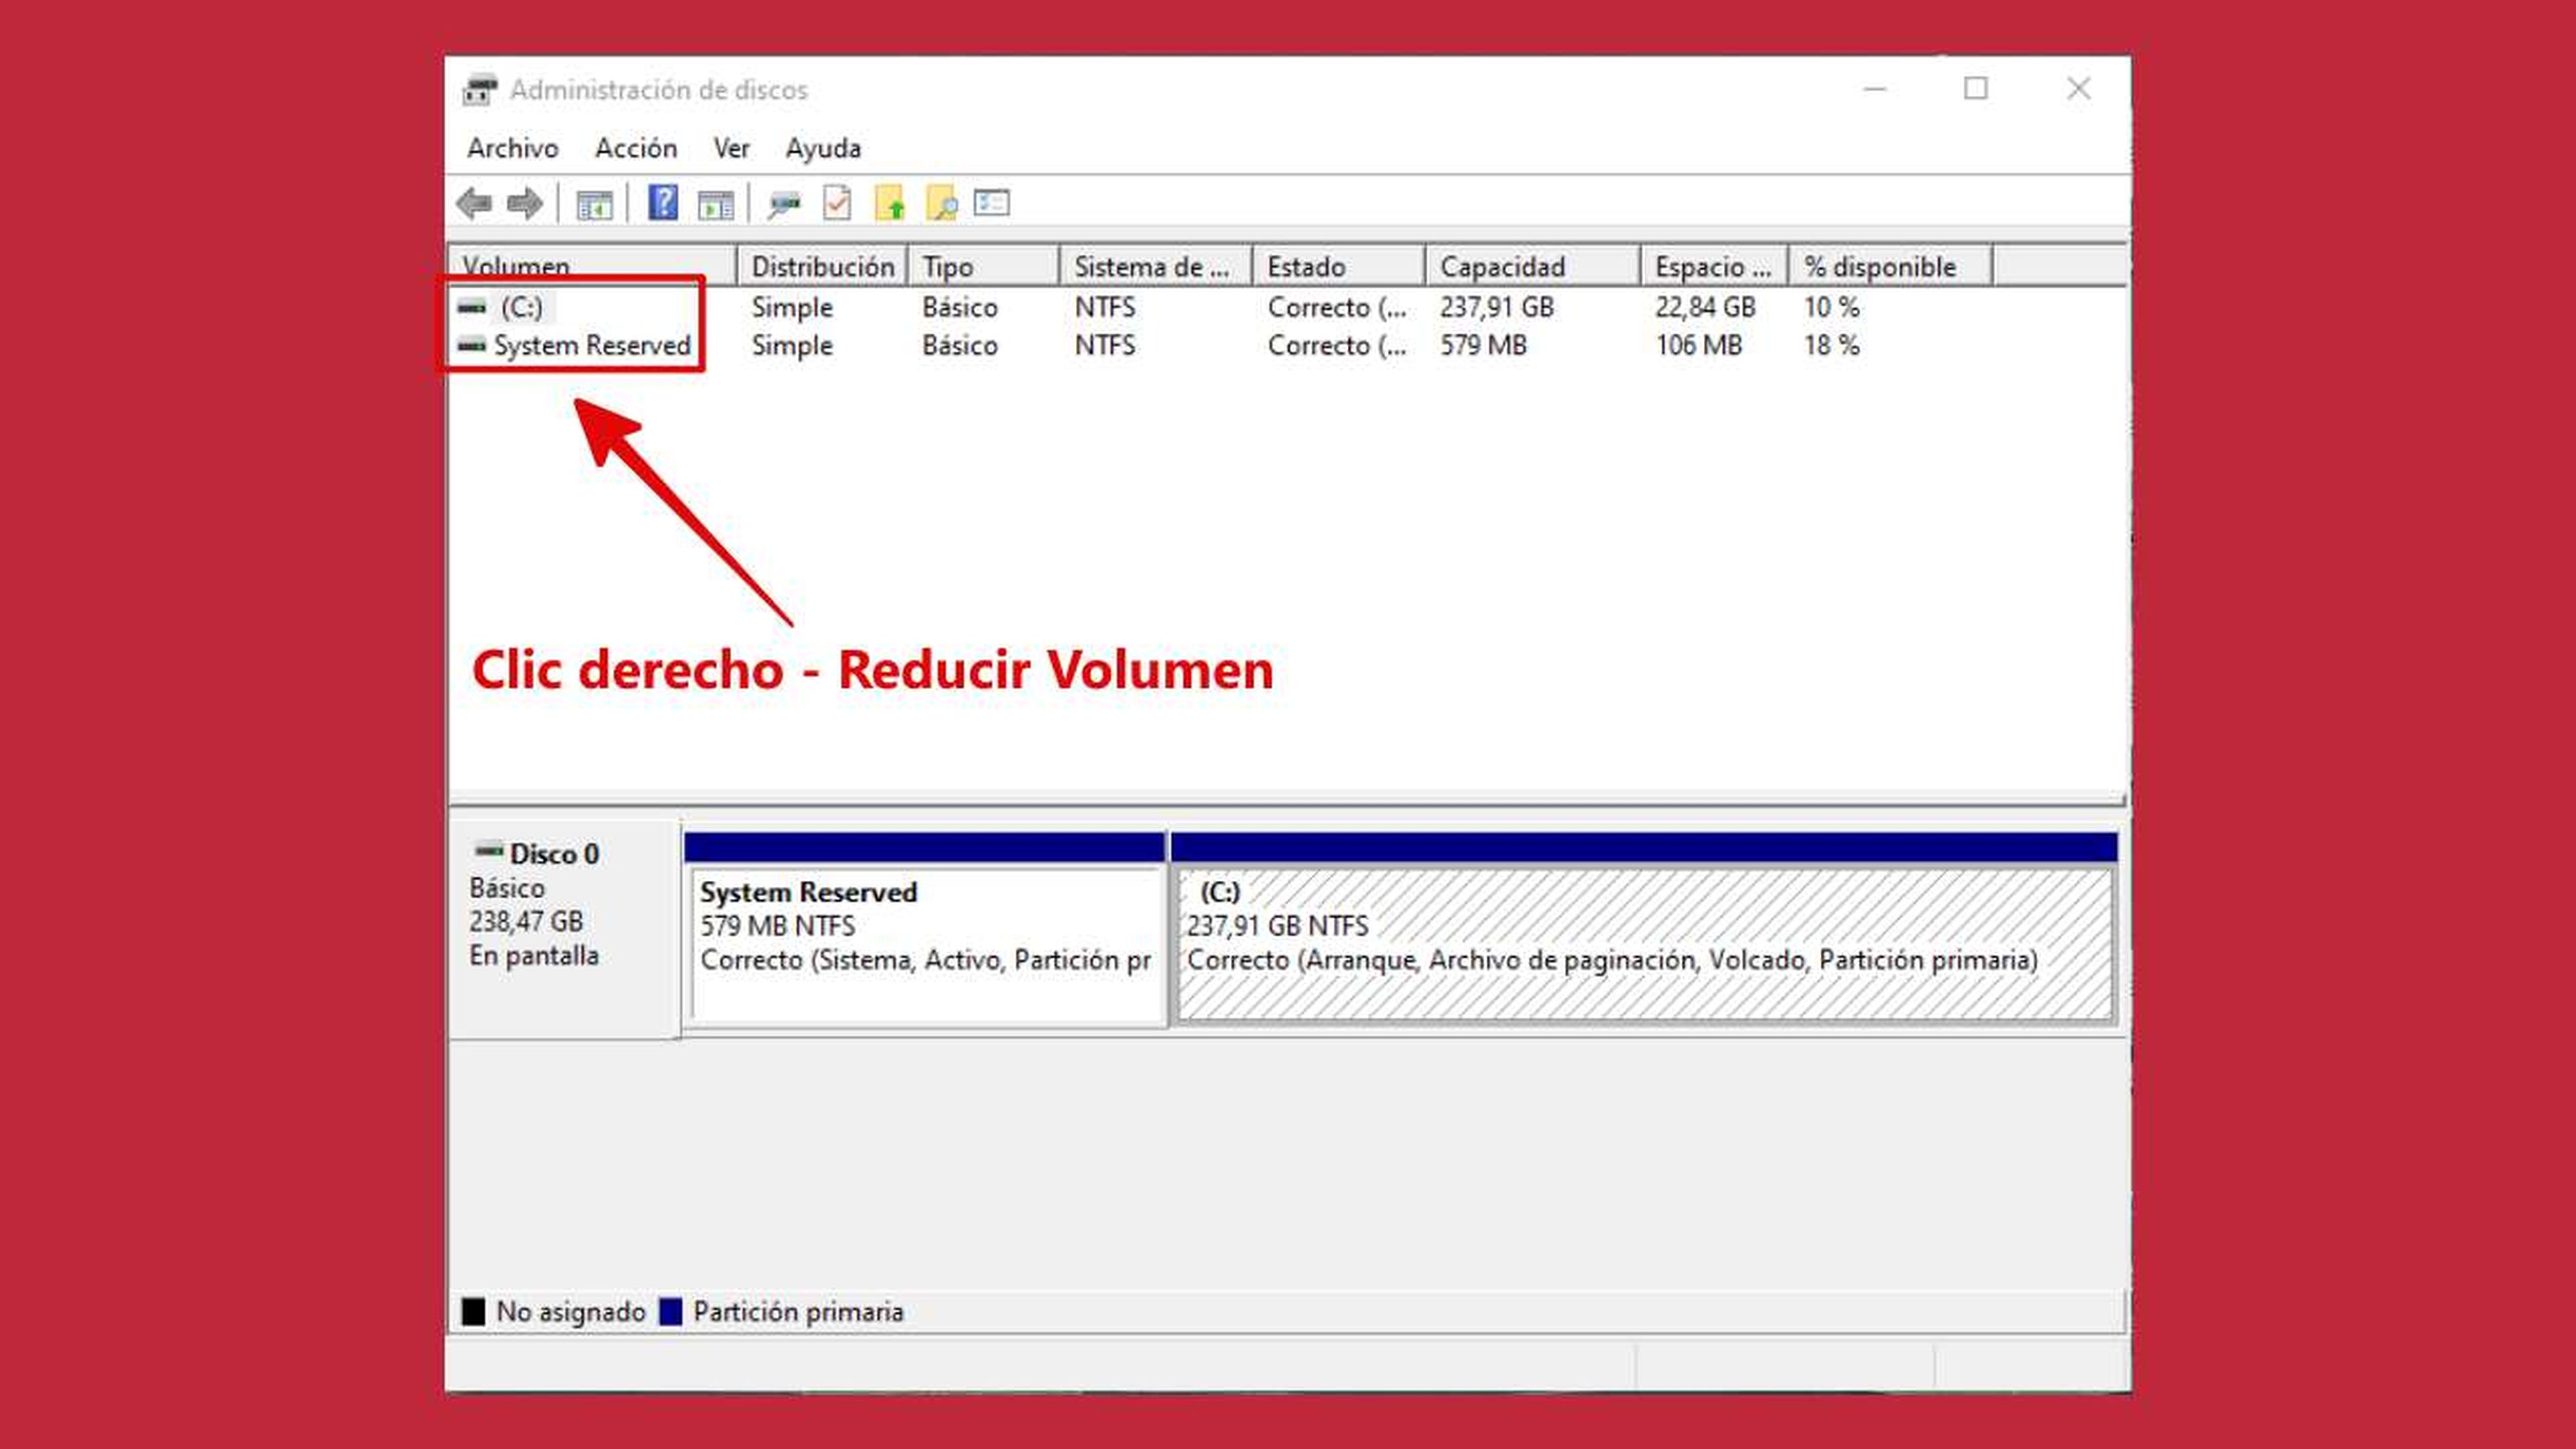
Task: Click the 579 MB capacity cell
Action: pyautogui.click(x=1483, y=346)
